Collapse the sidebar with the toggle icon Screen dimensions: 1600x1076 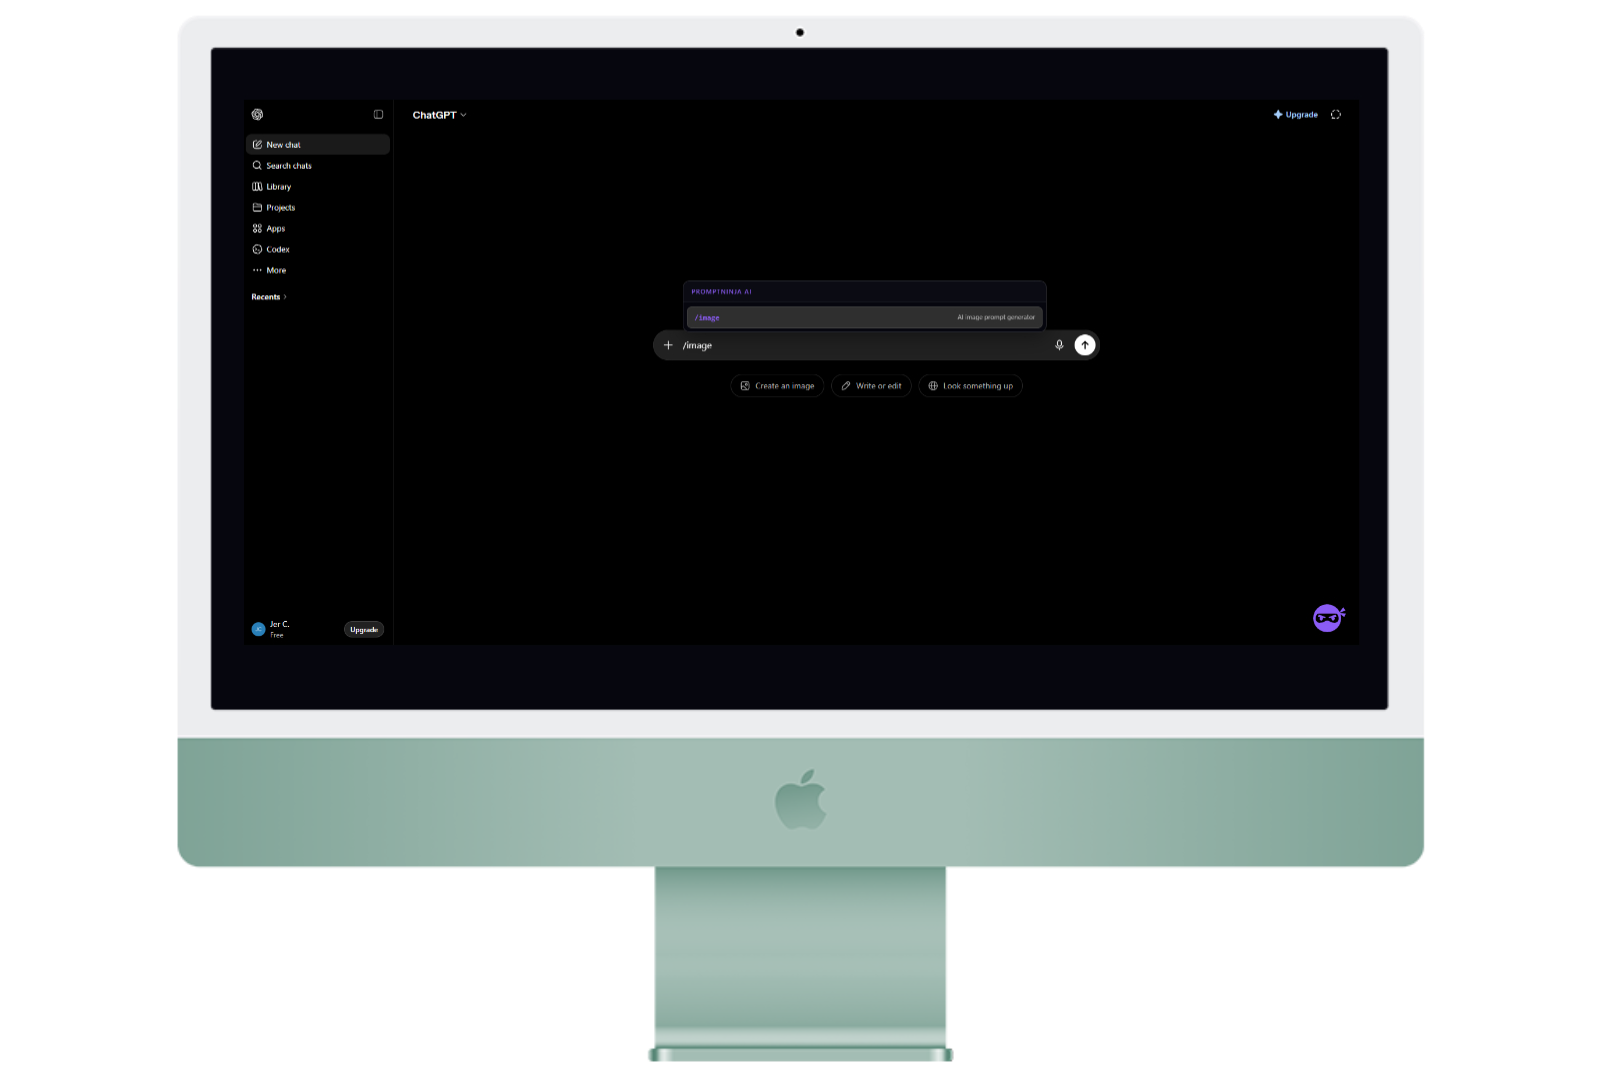(378, 115)
